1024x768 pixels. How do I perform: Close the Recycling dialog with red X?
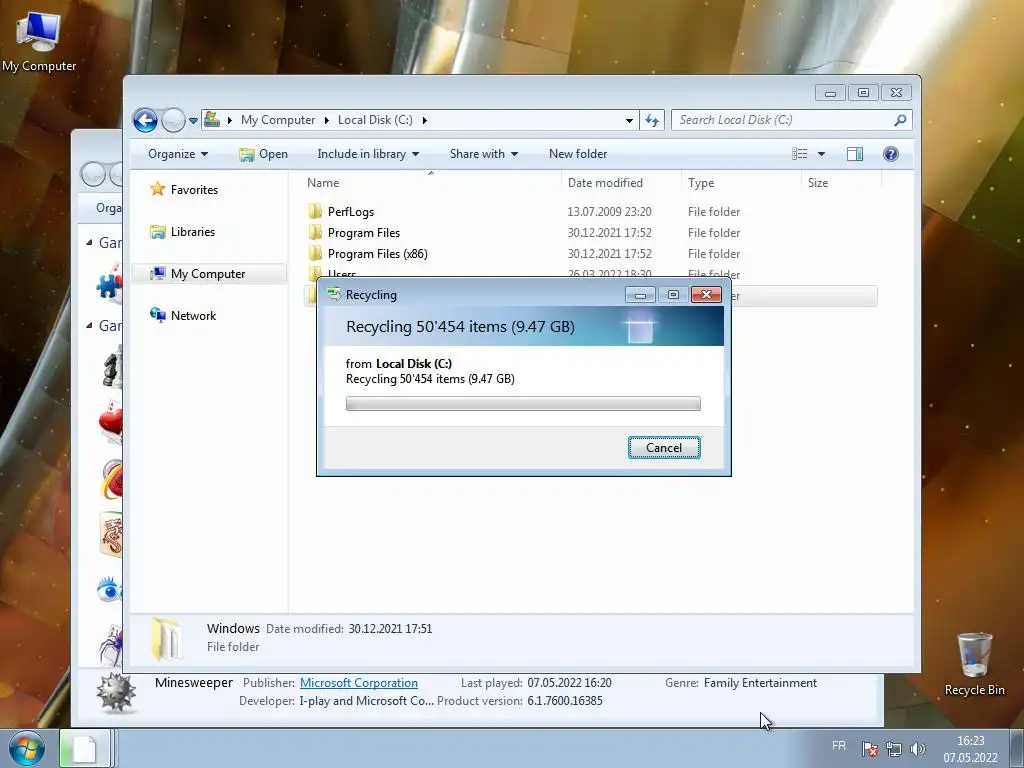(706, 295)
